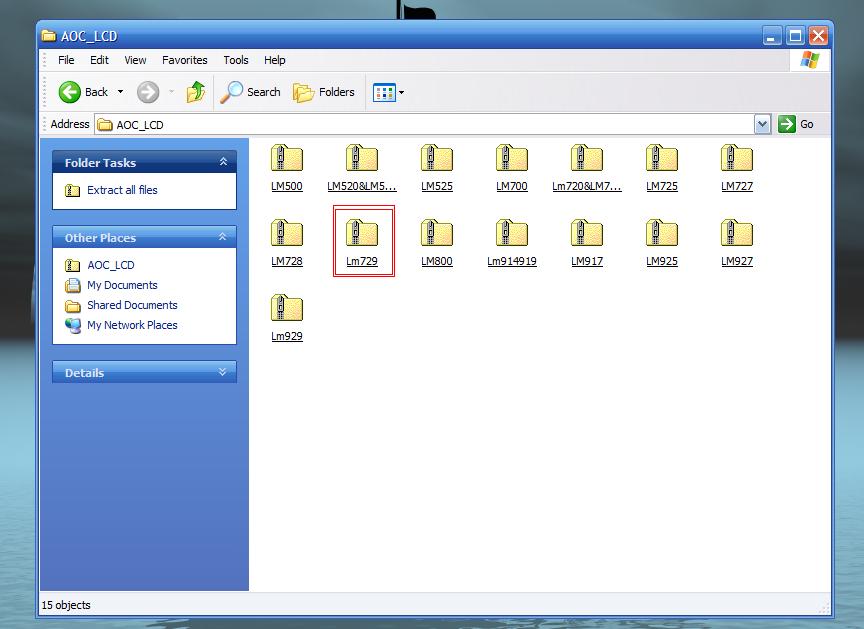Image resolution: width=864 pixels, height=629 pixels.
Task: Select the LM800 zipped folder icon
Action: click(437, 233)
